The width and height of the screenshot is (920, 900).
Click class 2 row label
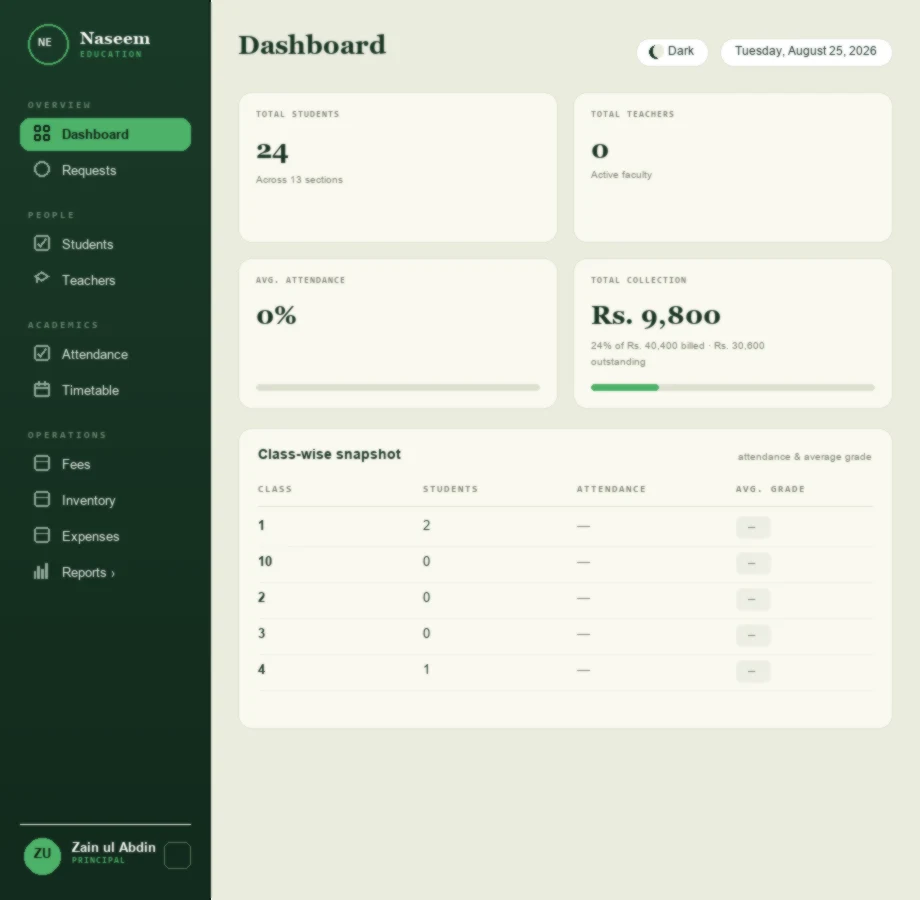[x=261, y=597]
